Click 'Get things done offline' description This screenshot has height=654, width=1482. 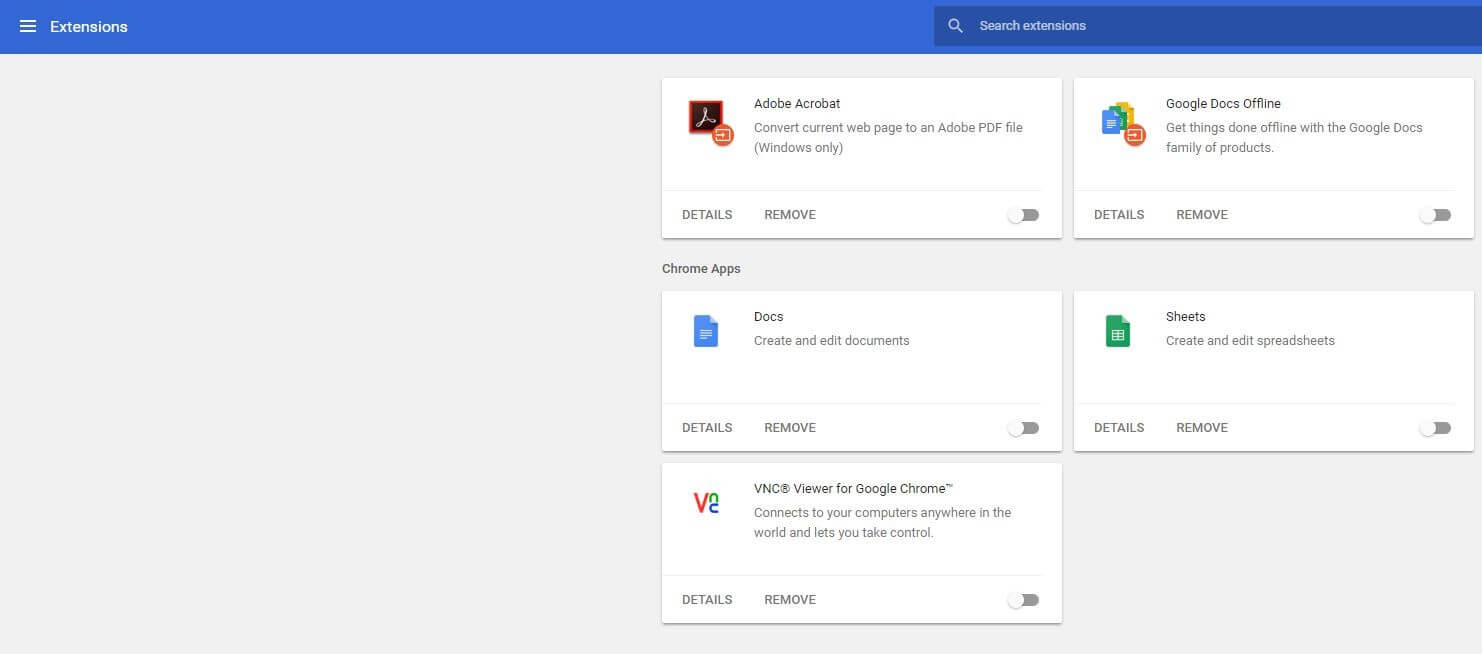(x=1294, y=138)
